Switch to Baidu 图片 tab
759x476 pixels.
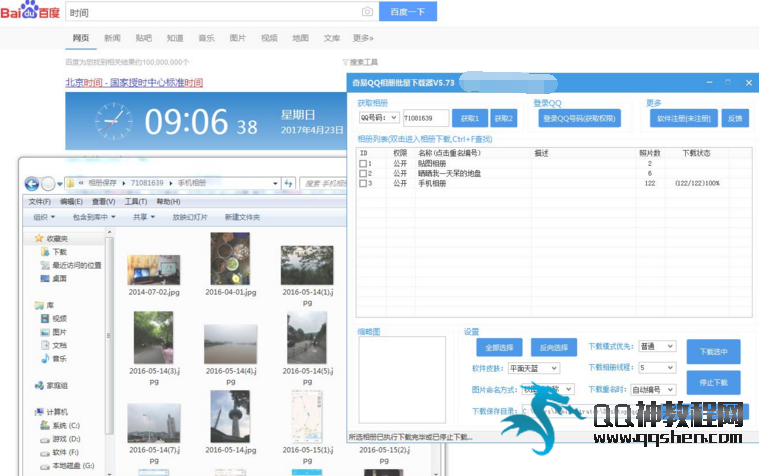pyautogui.click(x=238, y=38)
